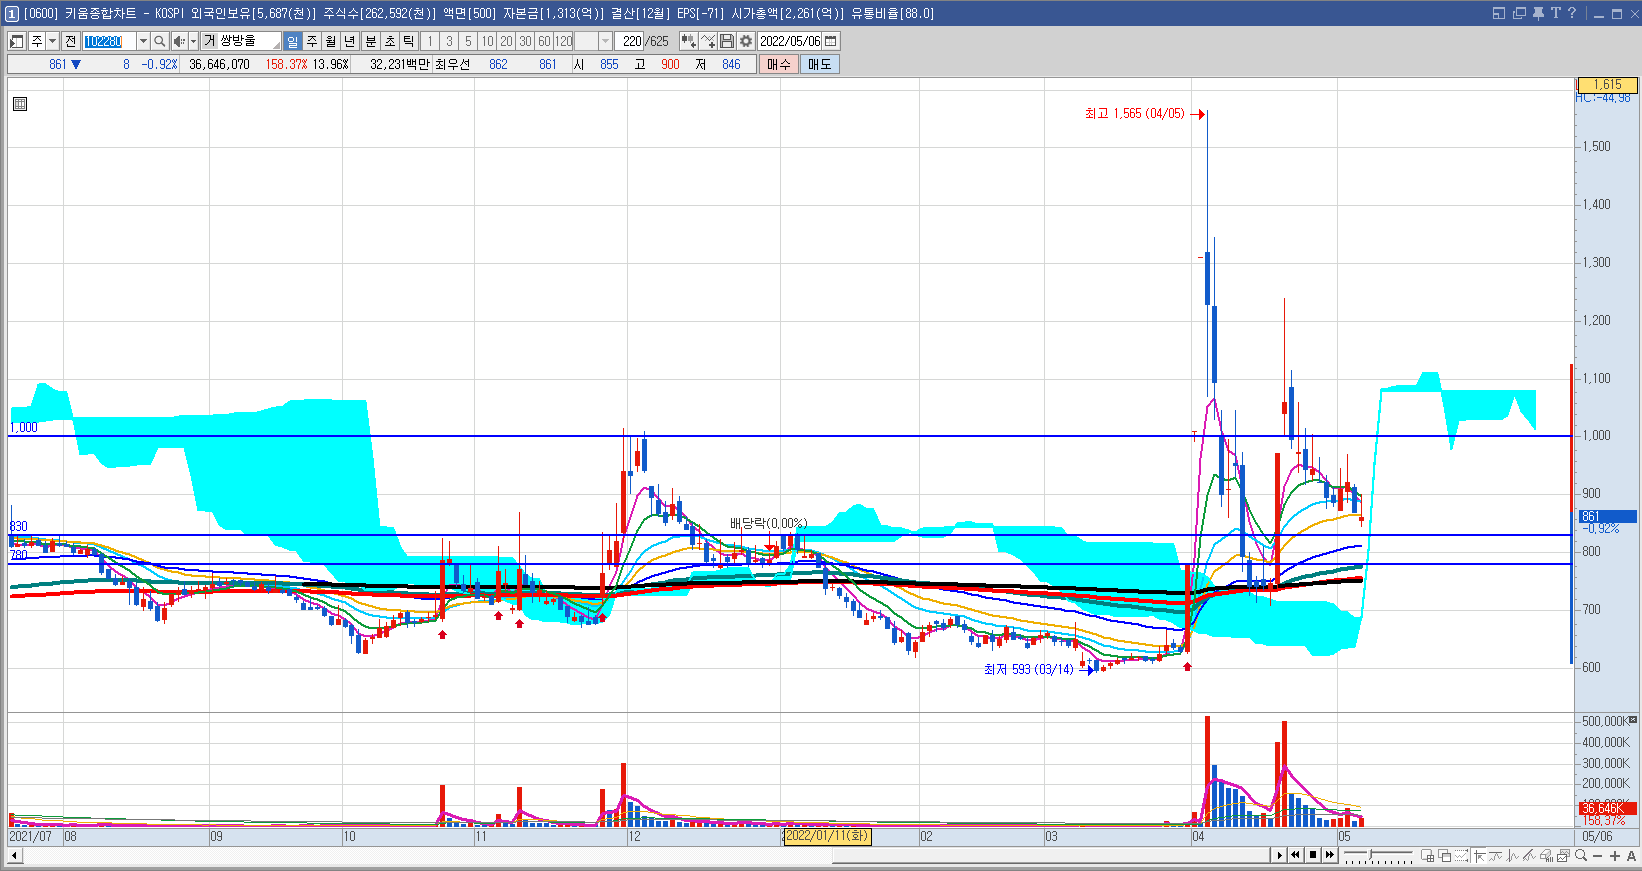The height and width of the screenshot is (871, 1642).
Task: Click the window layout icon in the title bar
Action: (x=1499, y=13)
